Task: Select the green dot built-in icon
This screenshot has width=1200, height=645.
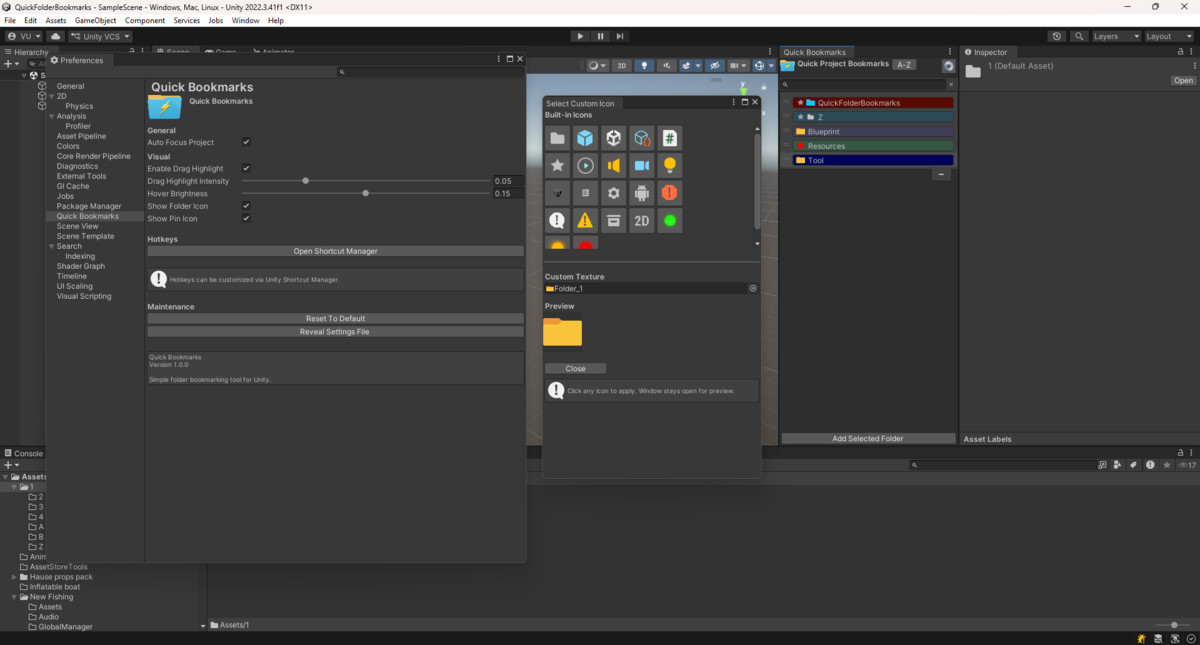Action: (x=670, y=221)
